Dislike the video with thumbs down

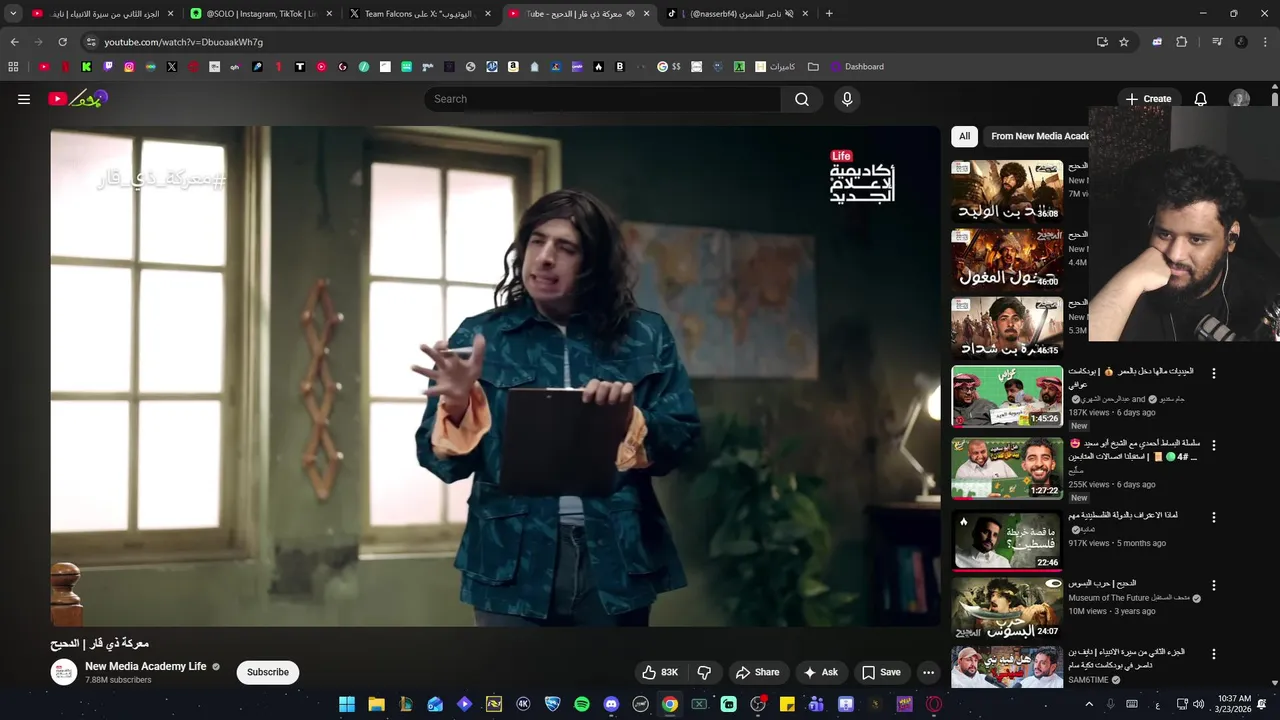tap(704, 672)
